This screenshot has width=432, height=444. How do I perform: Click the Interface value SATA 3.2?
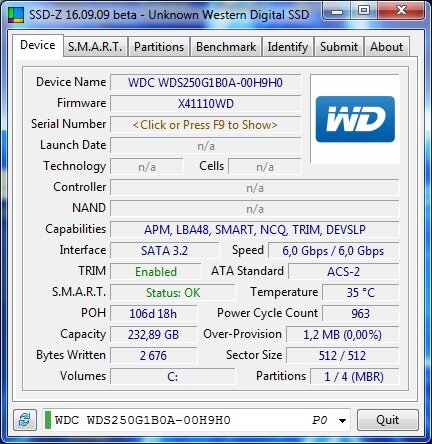(165, 251)
